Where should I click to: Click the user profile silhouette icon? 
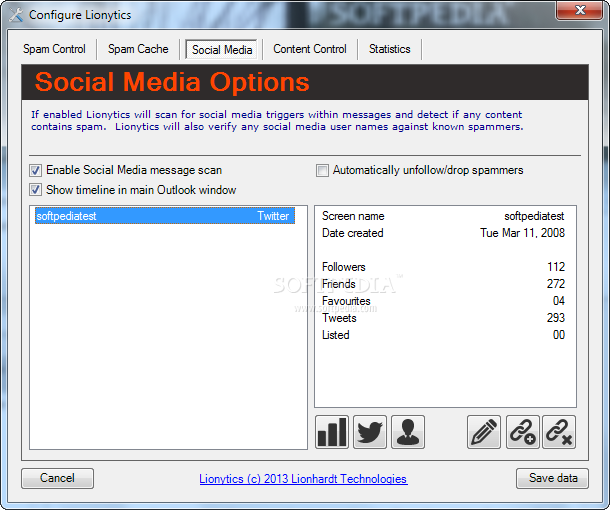408,432
